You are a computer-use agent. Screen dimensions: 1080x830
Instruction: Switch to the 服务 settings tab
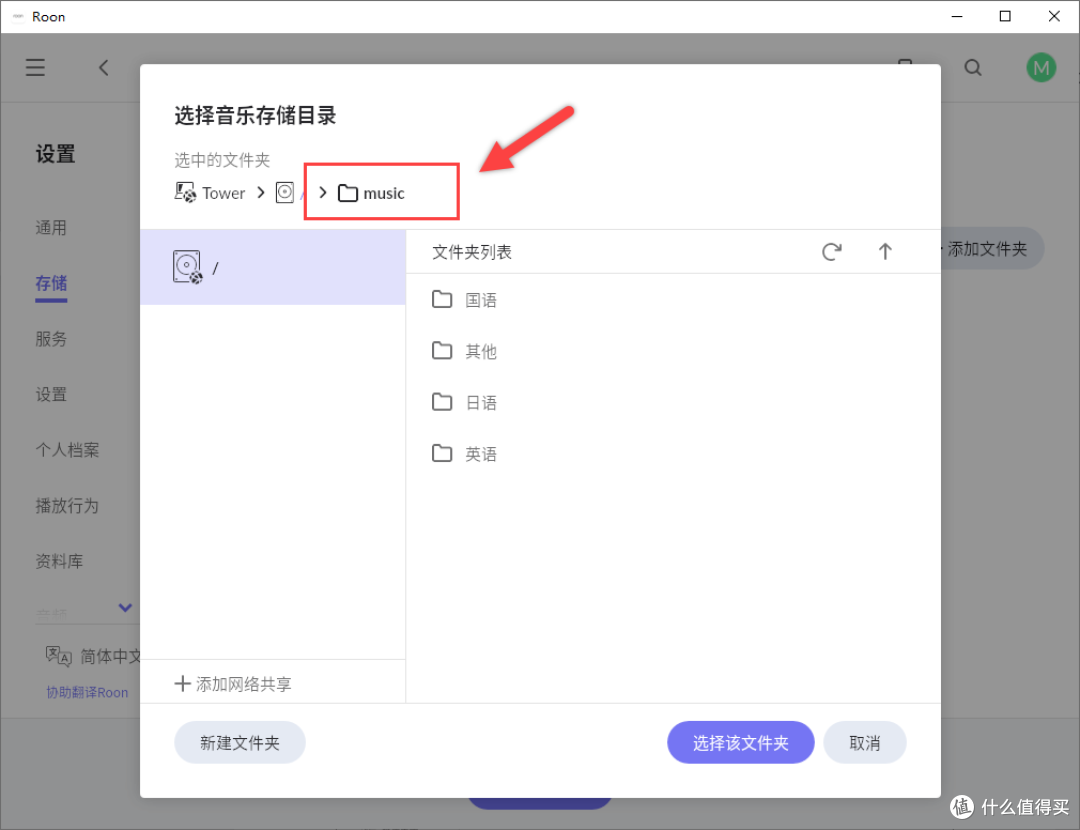pyautogui.click(x=51, y=338)
